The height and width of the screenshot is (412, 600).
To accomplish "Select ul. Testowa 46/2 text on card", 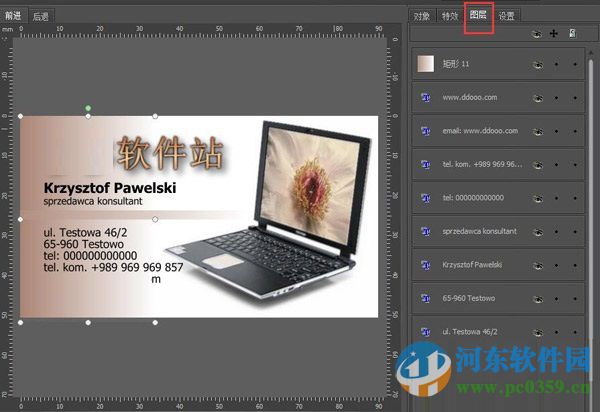I will point(85,232).
